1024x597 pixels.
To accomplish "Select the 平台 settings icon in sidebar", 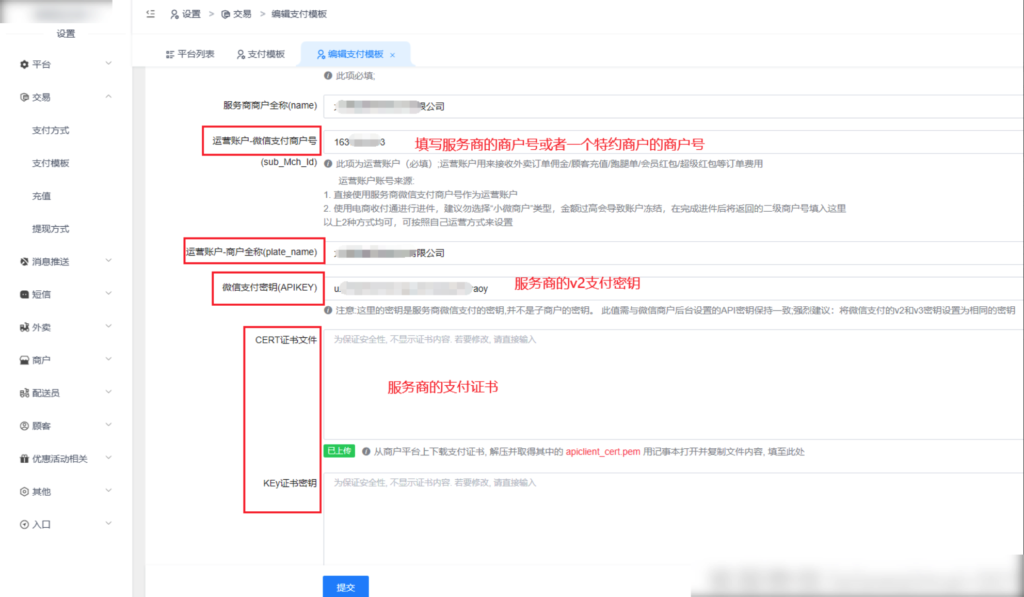I will [22, 64].
